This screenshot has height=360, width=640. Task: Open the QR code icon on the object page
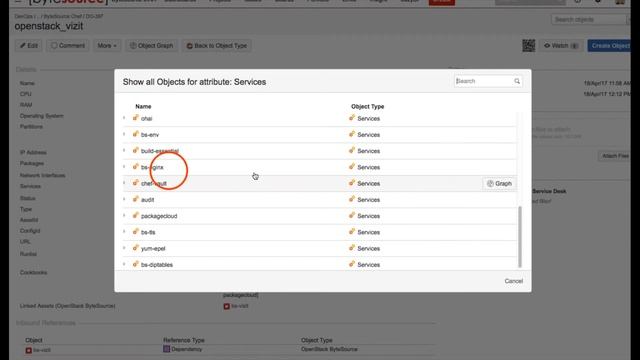point(529,46)
